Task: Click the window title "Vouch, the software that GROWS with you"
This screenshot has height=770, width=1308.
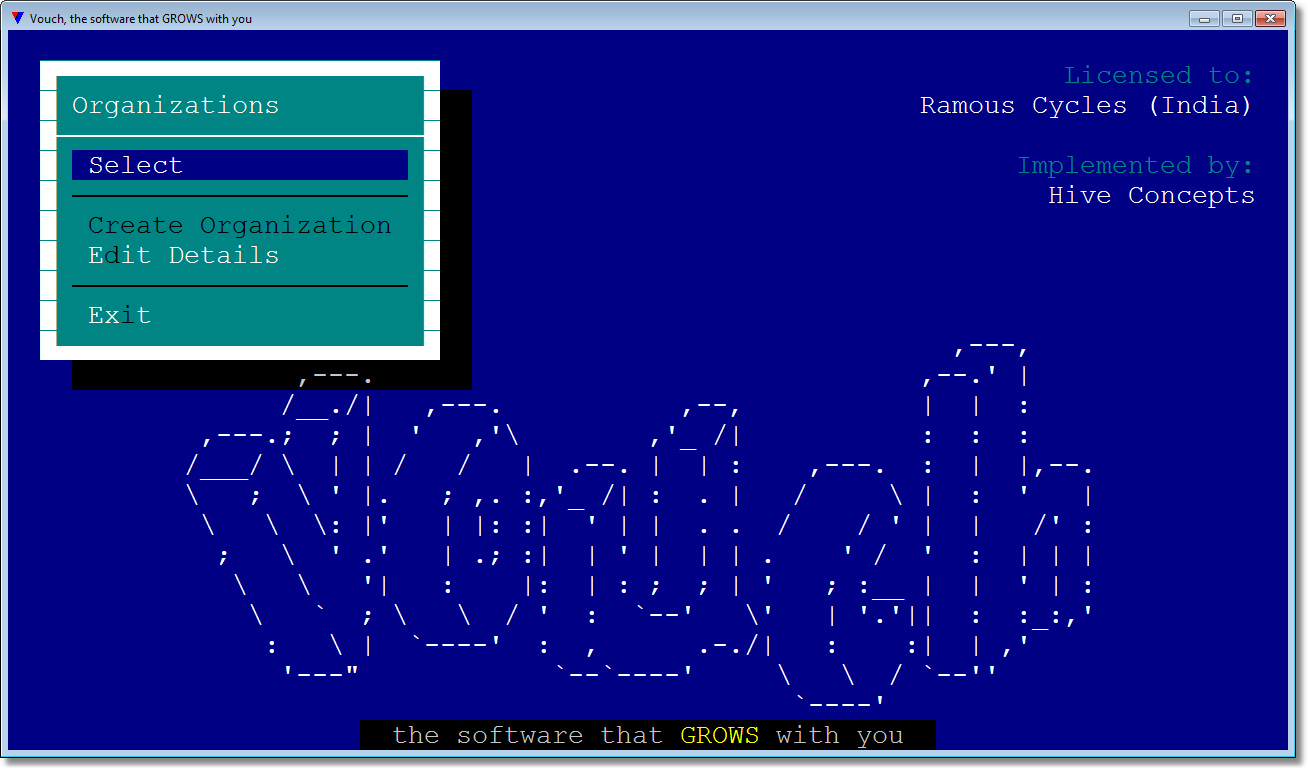Action: click(141, 18)
